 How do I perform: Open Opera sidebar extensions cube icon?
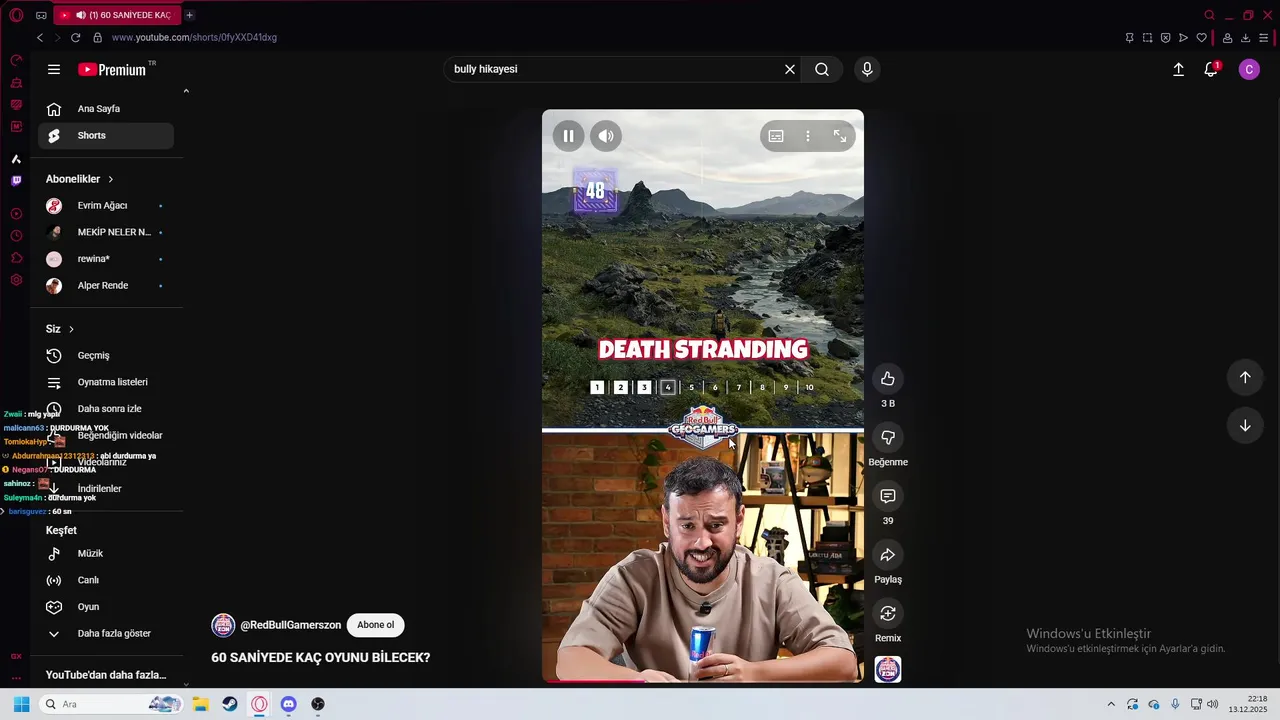tap(16, 258)
